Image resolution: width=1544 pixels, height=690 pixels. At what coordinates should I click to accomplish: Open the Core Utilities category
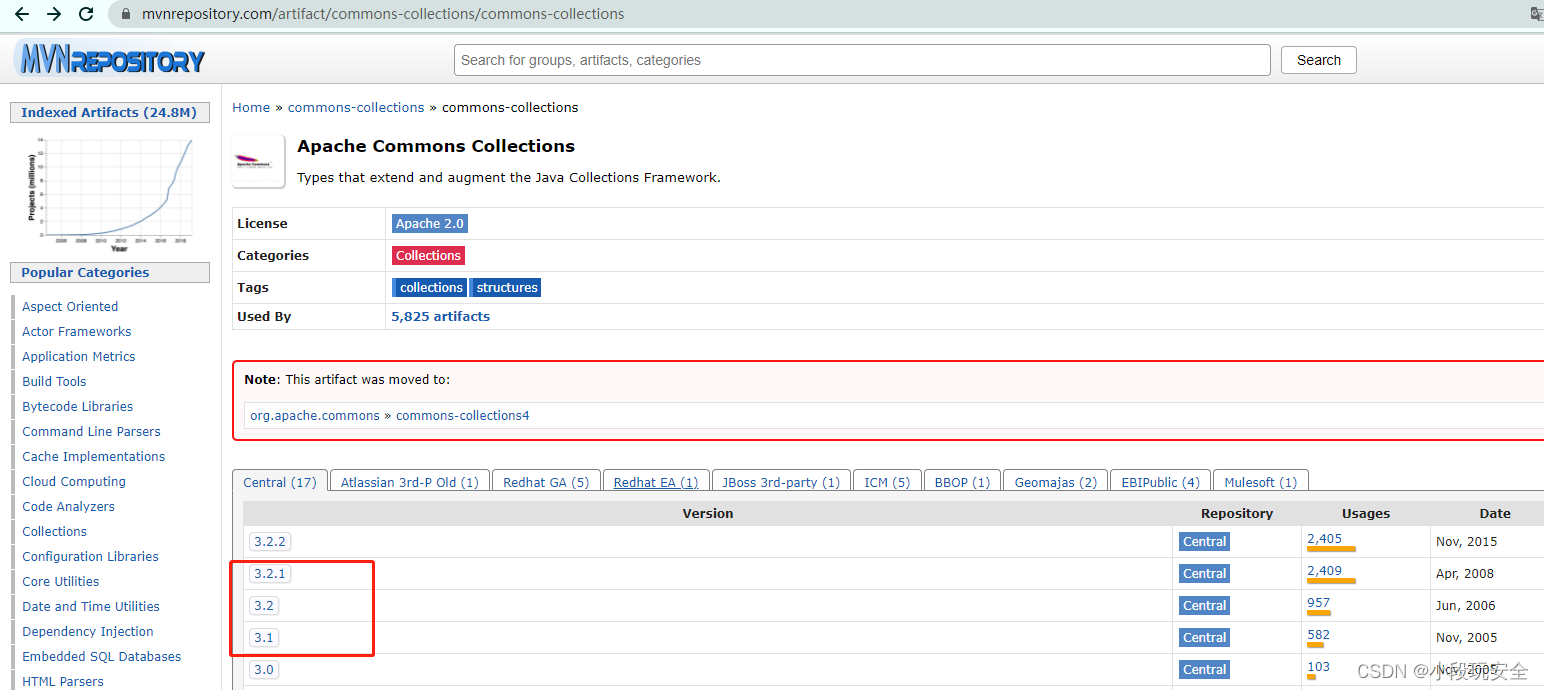tap(61, 581)
